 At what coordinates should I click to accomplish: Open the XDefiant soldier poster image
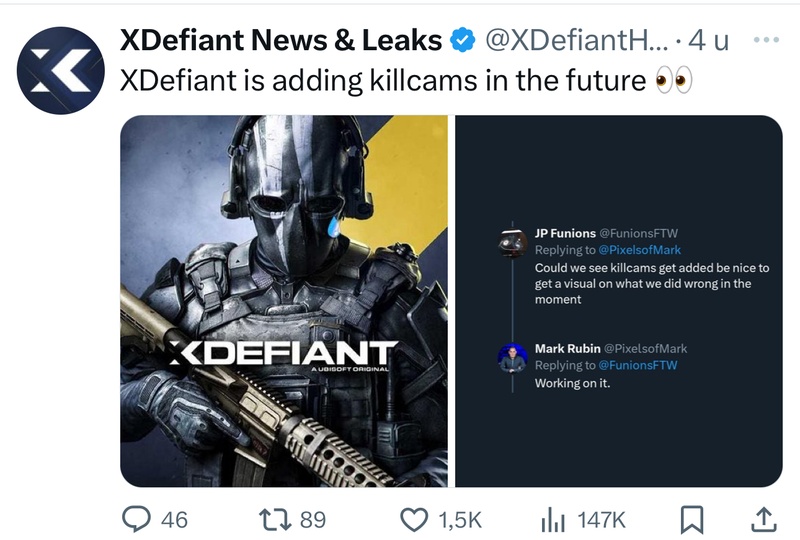[284, 300]
